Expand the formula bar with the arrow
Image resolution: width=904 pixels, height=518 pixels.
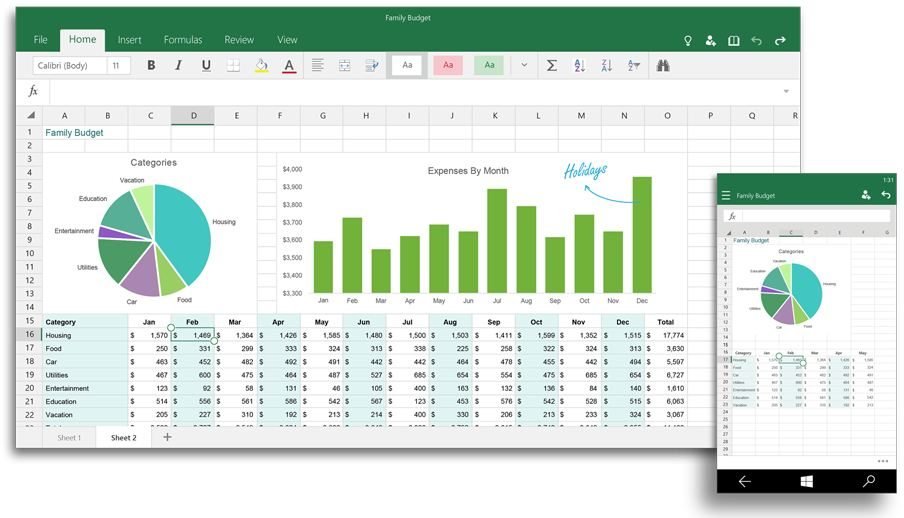786,91
